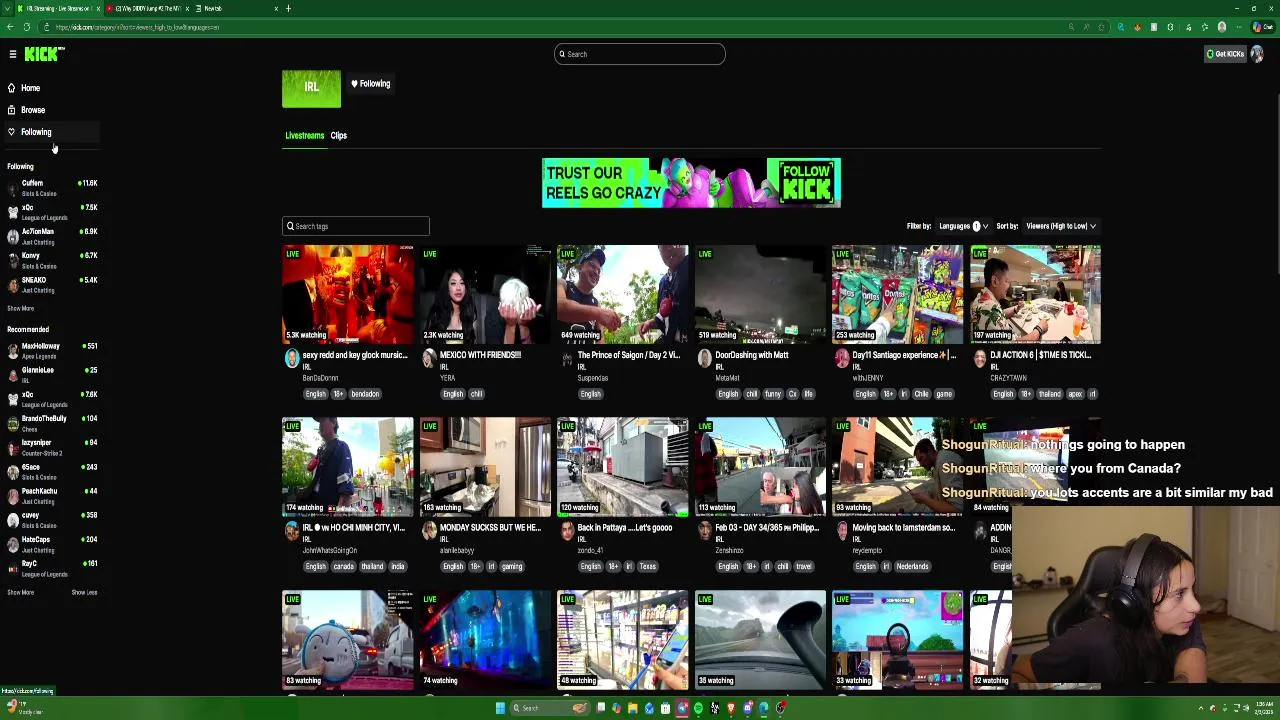The image size is (1280, 720).
Task: Open BrandoTheBully recommended channel
Action: click(50, 423)
